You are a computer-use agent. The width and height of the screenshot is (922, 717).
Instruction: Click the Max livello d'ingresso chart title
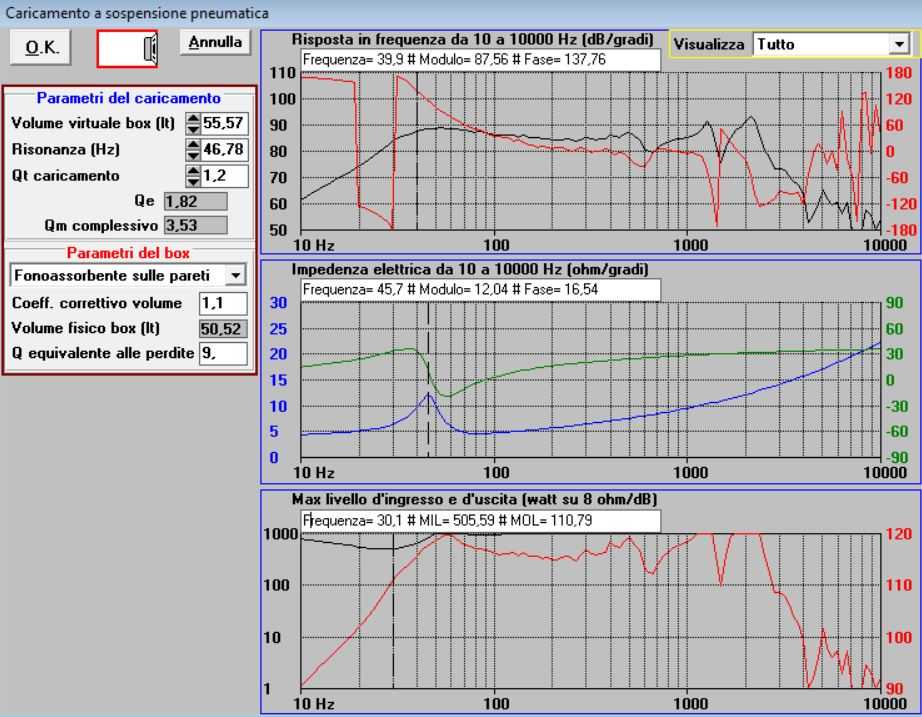point(475,499)
